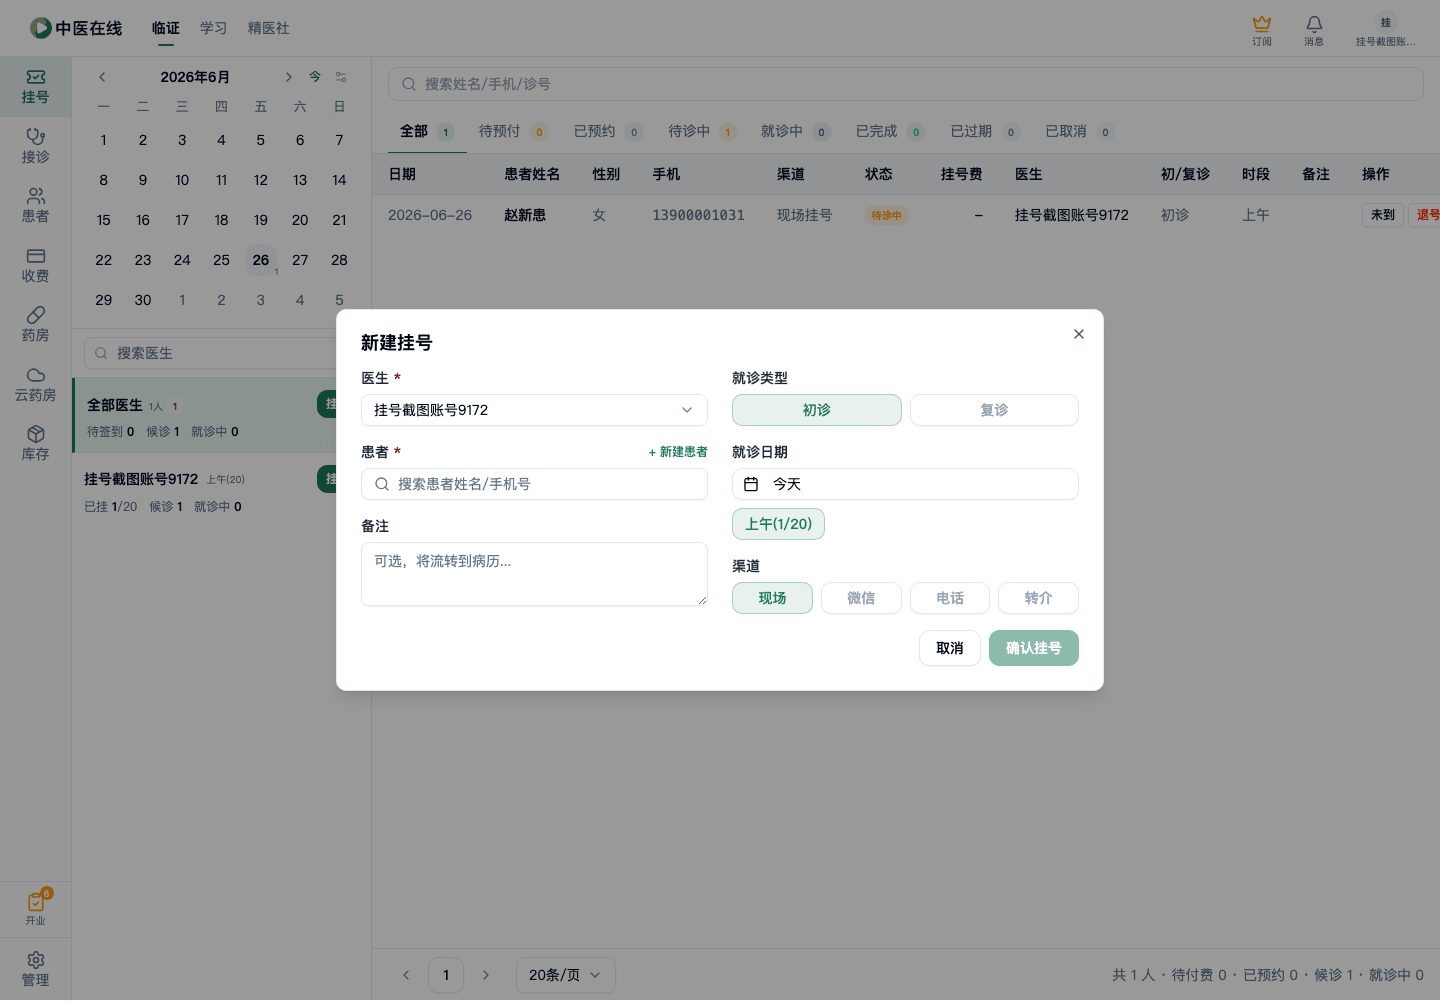The height and width of the screenshot is (1001, 1440).
Task: Click patient name 赵新患 in table
Action: [525, 215]
